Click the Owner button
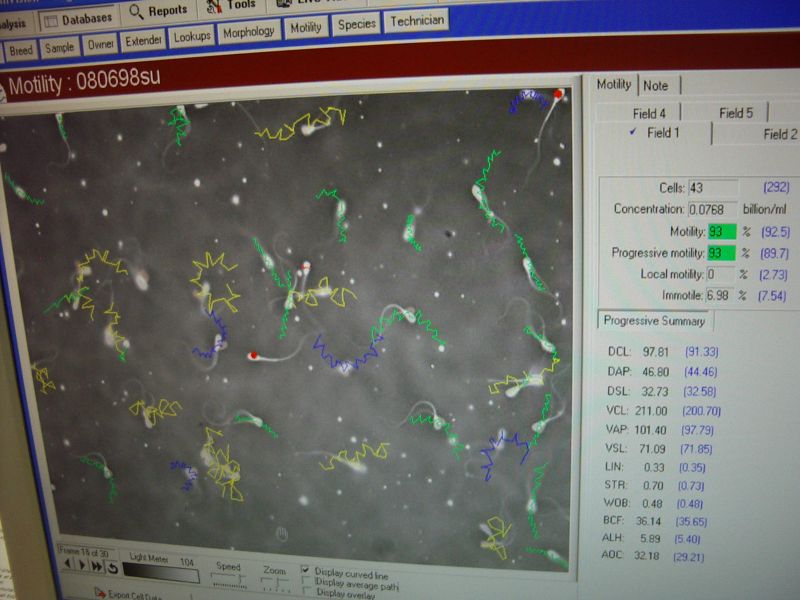The image size is (800, 600). click(101, 45)
